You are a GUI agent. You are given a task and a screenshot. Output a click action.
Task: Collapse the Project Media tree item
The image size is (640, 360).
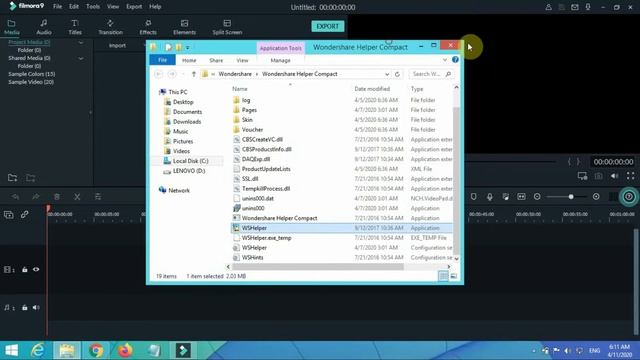pos(81,42)
